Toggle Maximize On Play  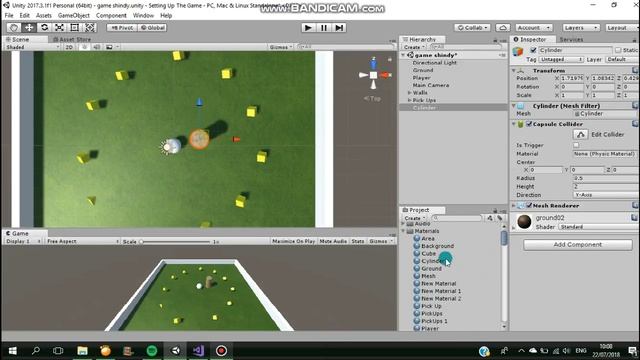(293, 241)
